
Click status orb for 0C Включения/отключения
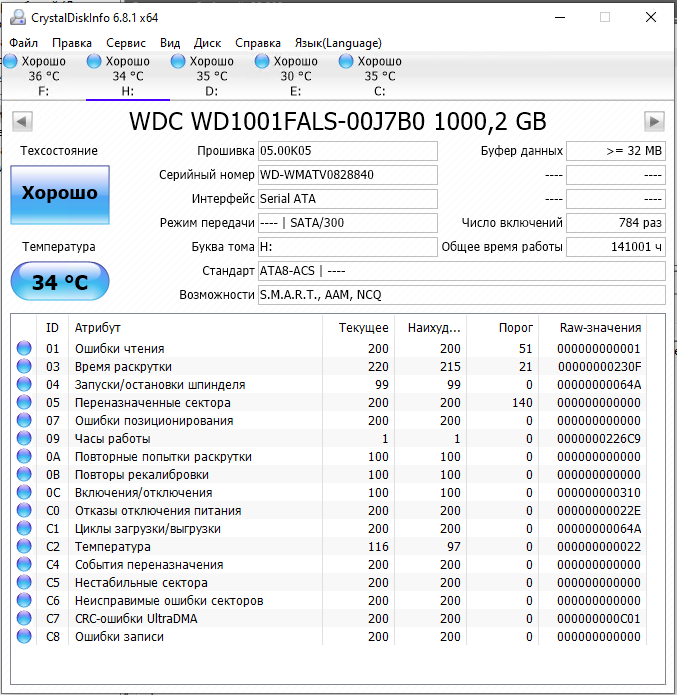point(24,492)
